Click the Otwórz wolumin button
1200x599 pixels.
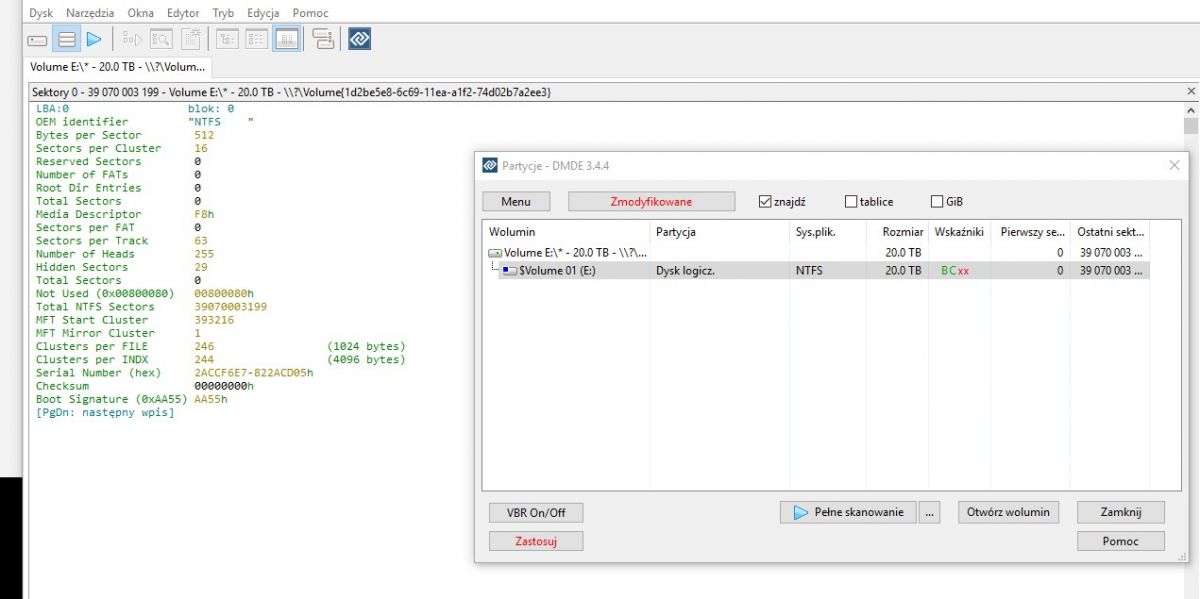tap(1008, 512)
